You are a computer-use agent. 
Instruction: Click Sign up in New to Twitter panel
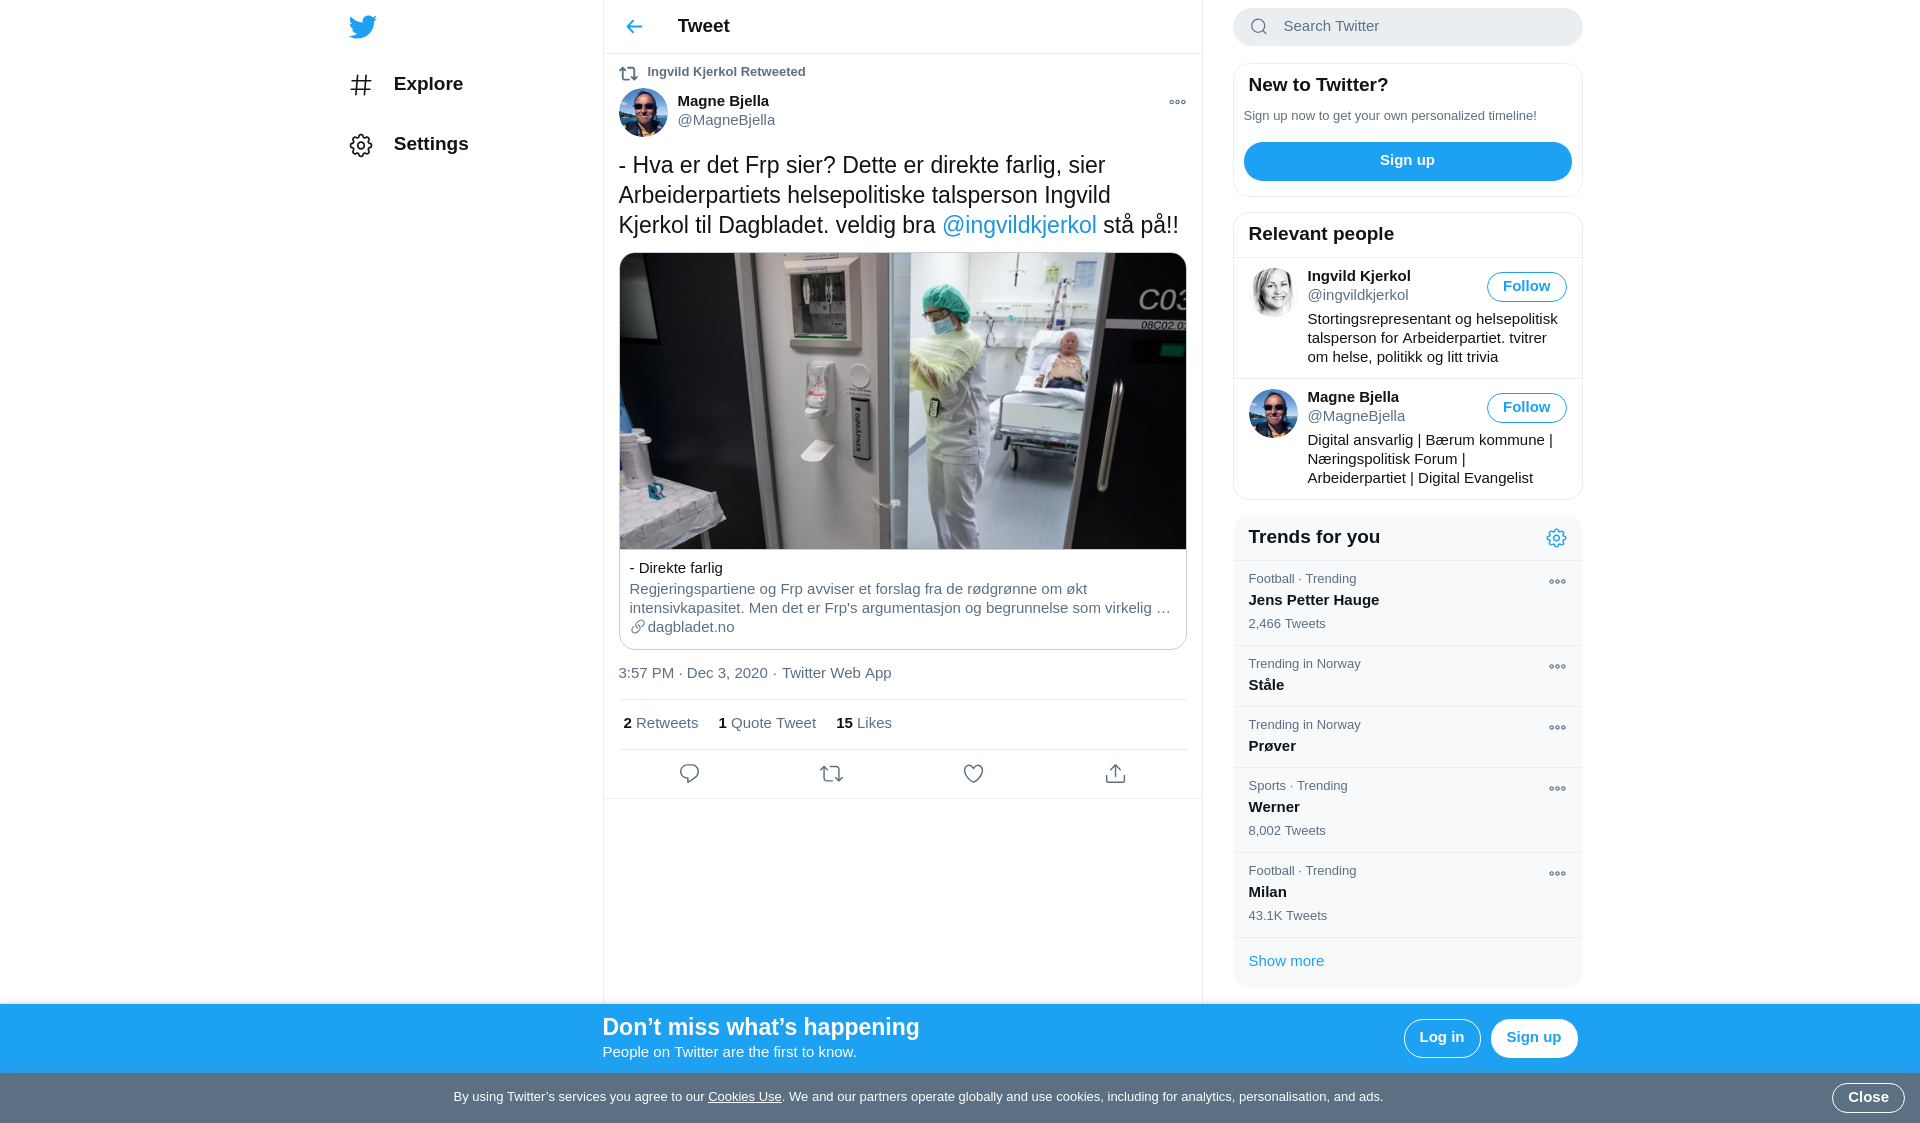(1407, 161)
